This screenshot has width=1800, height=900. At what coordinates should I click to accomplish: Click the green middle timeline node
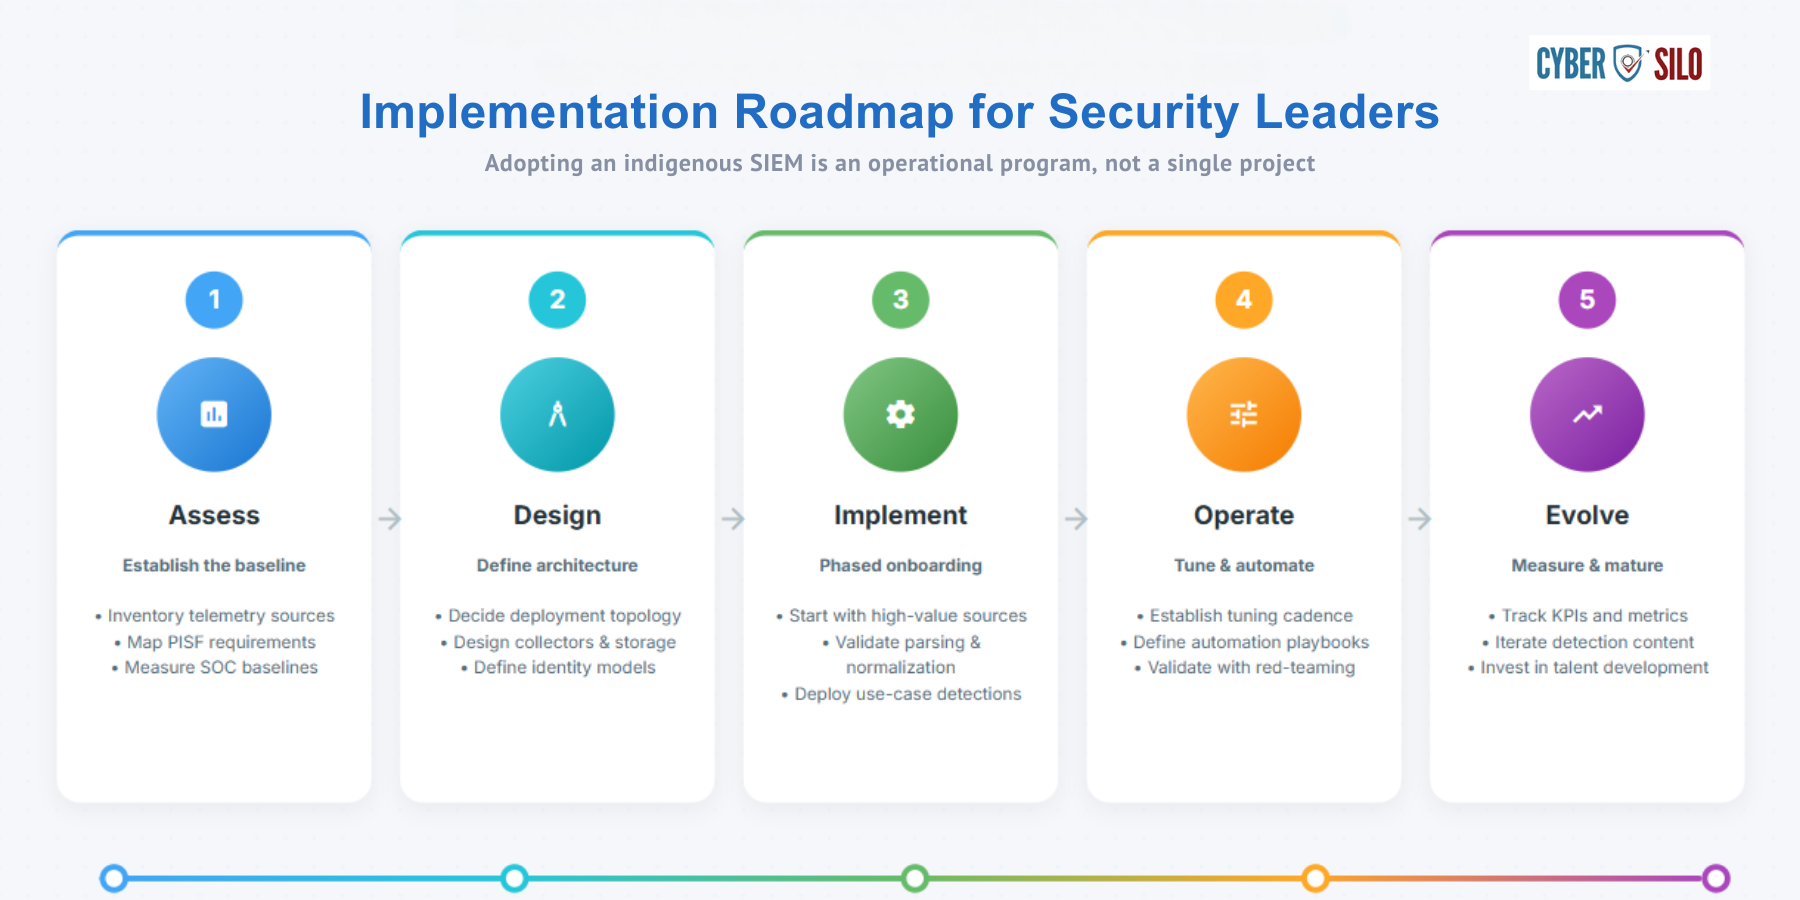(914, 878)
